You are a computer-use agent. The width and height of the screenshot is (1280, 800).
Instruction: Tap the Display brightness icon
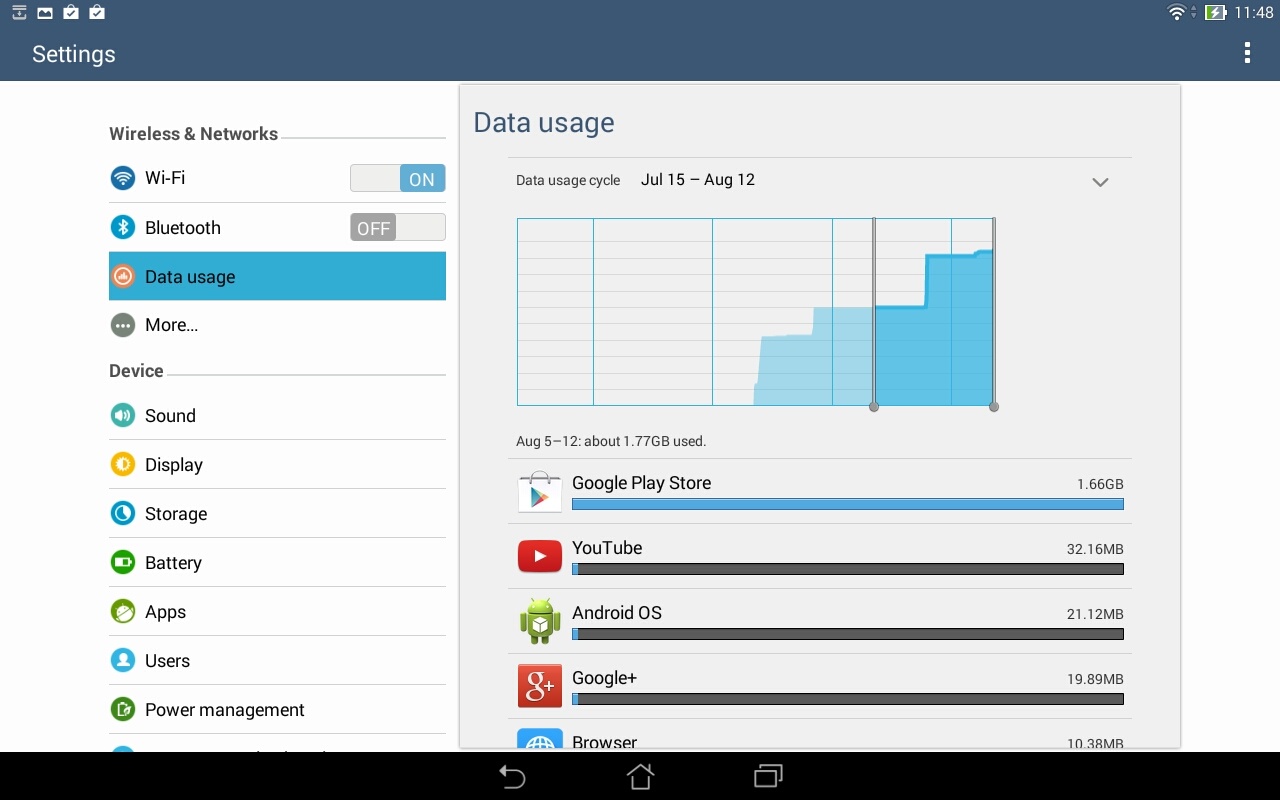click(x=123, y=464)
